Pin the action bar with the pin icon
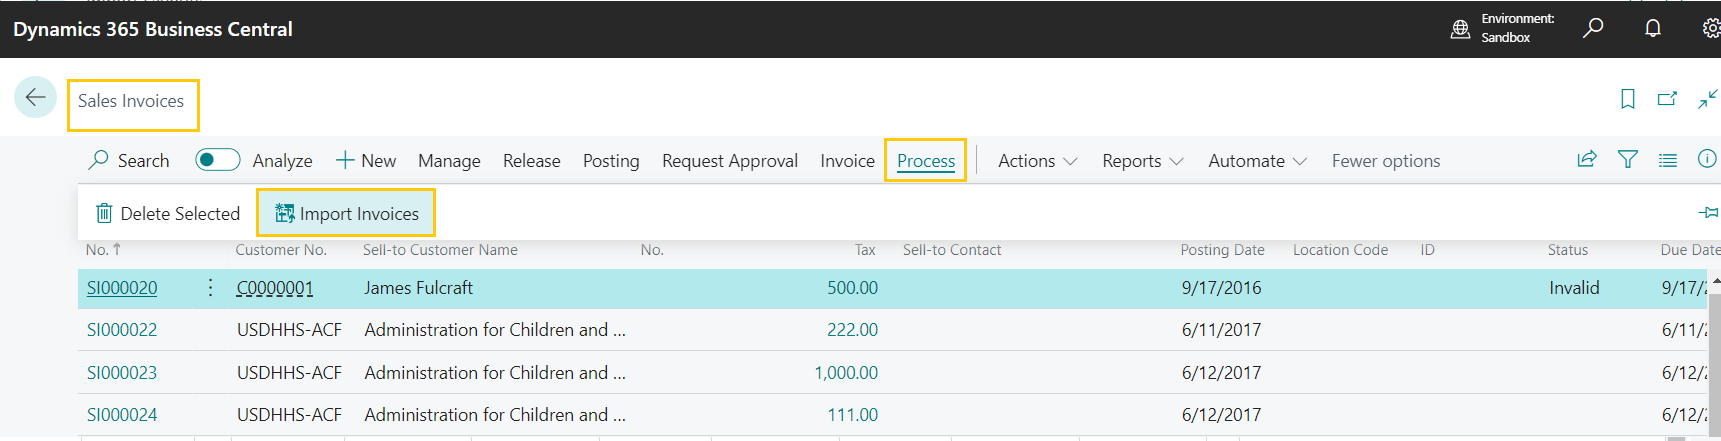1721x441 pixels. click(x=1708, y=212)
